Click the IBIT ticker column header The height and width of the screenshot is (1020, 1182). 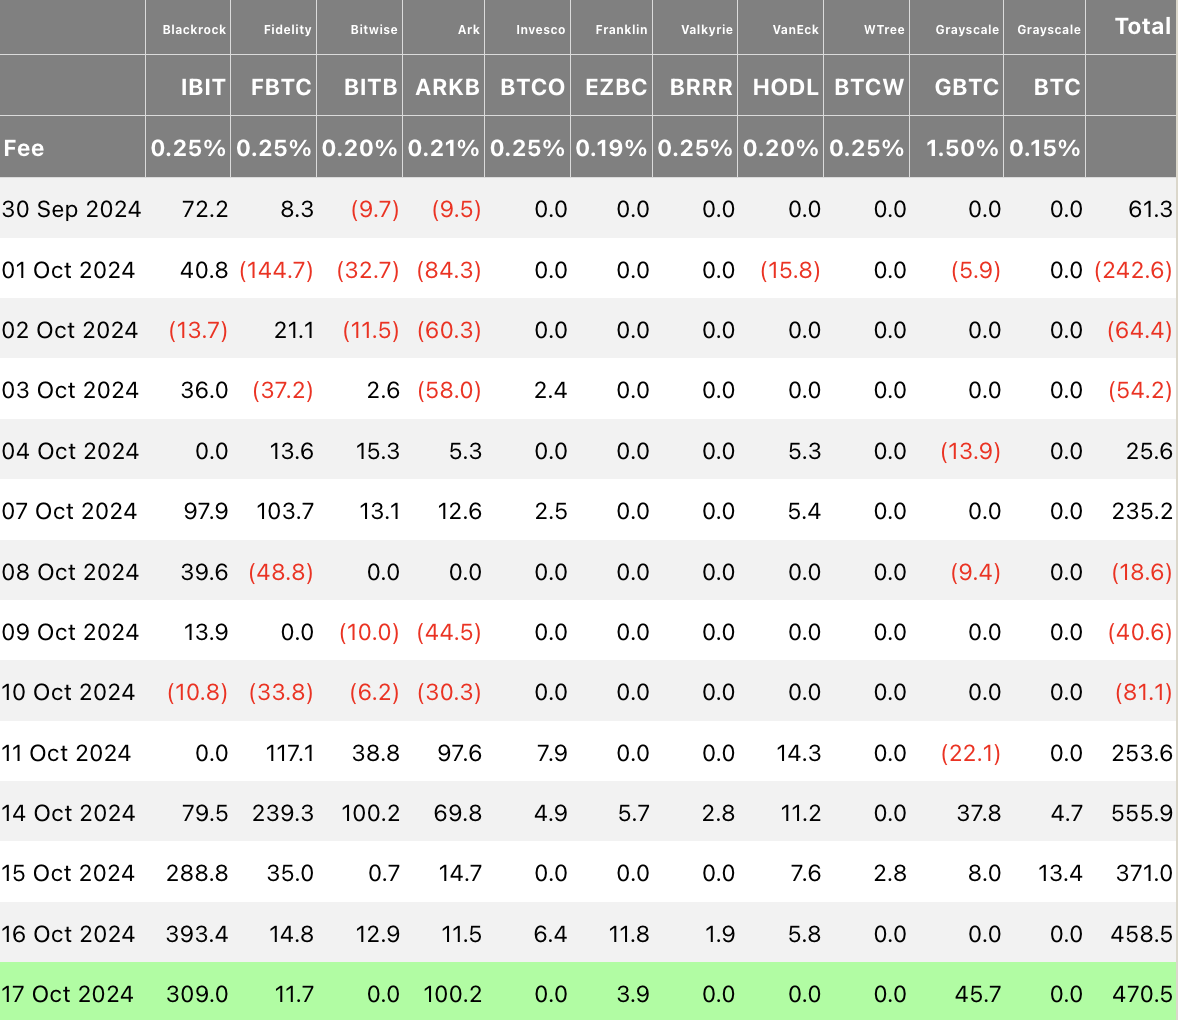(202, 87)
